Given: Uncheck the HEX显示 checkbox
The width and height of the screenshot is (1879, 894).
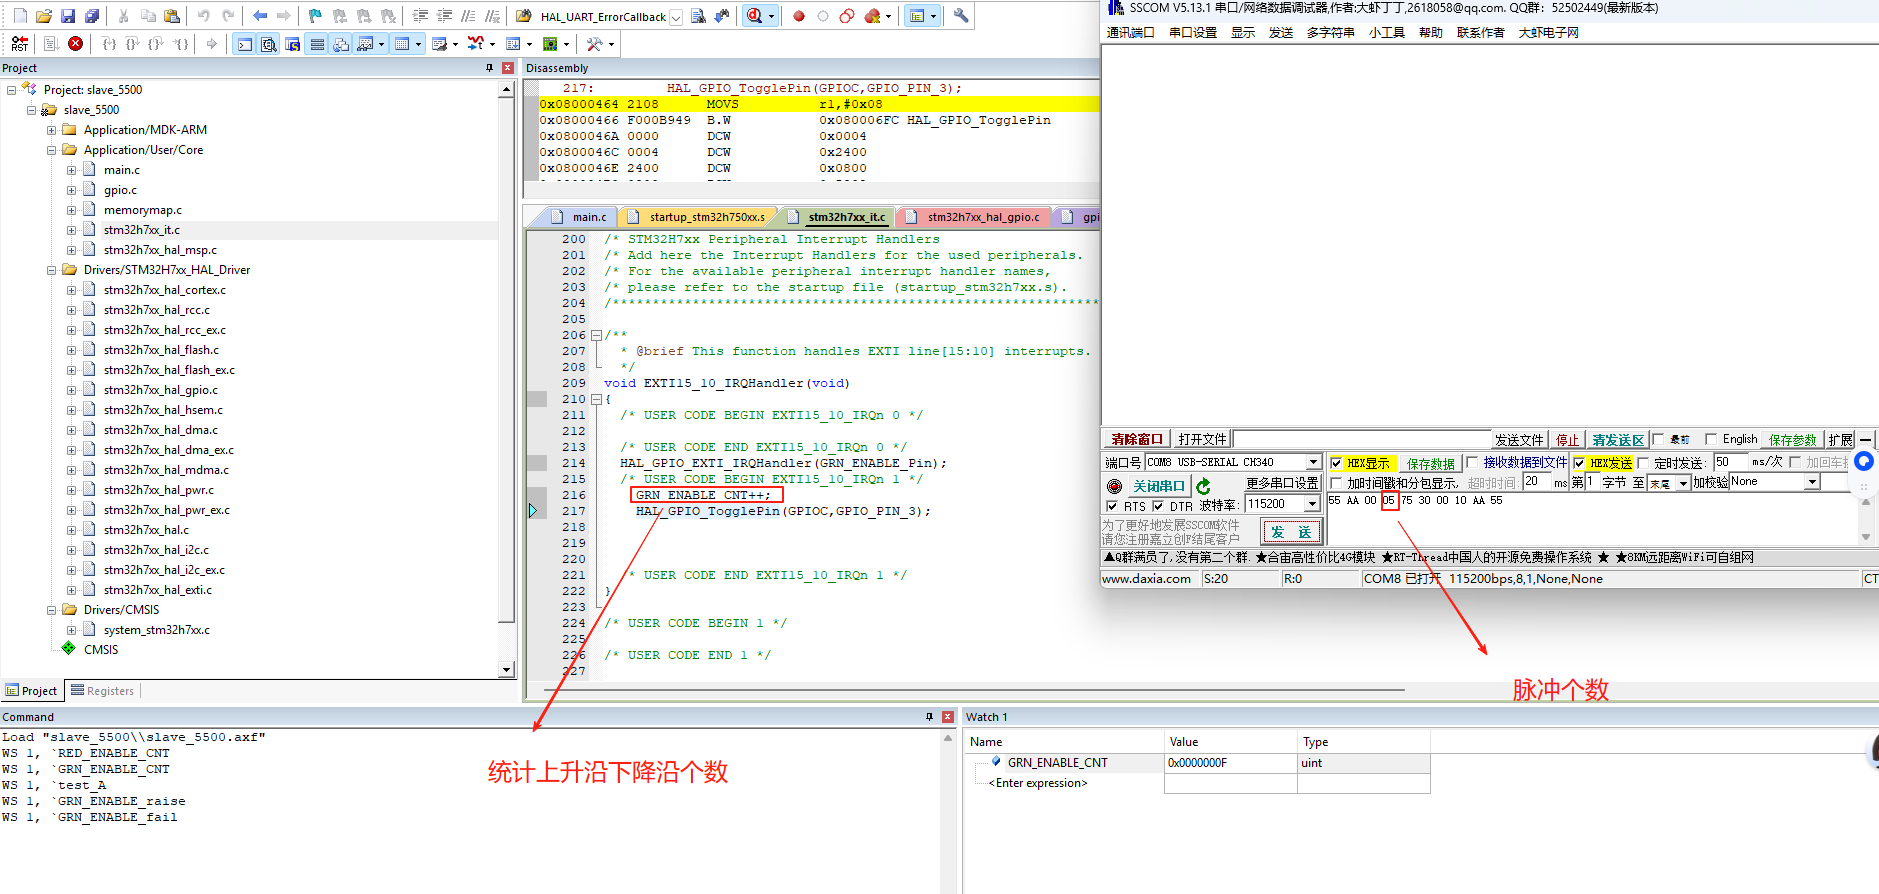Looking at the screenshot, I should (1336, 463).
